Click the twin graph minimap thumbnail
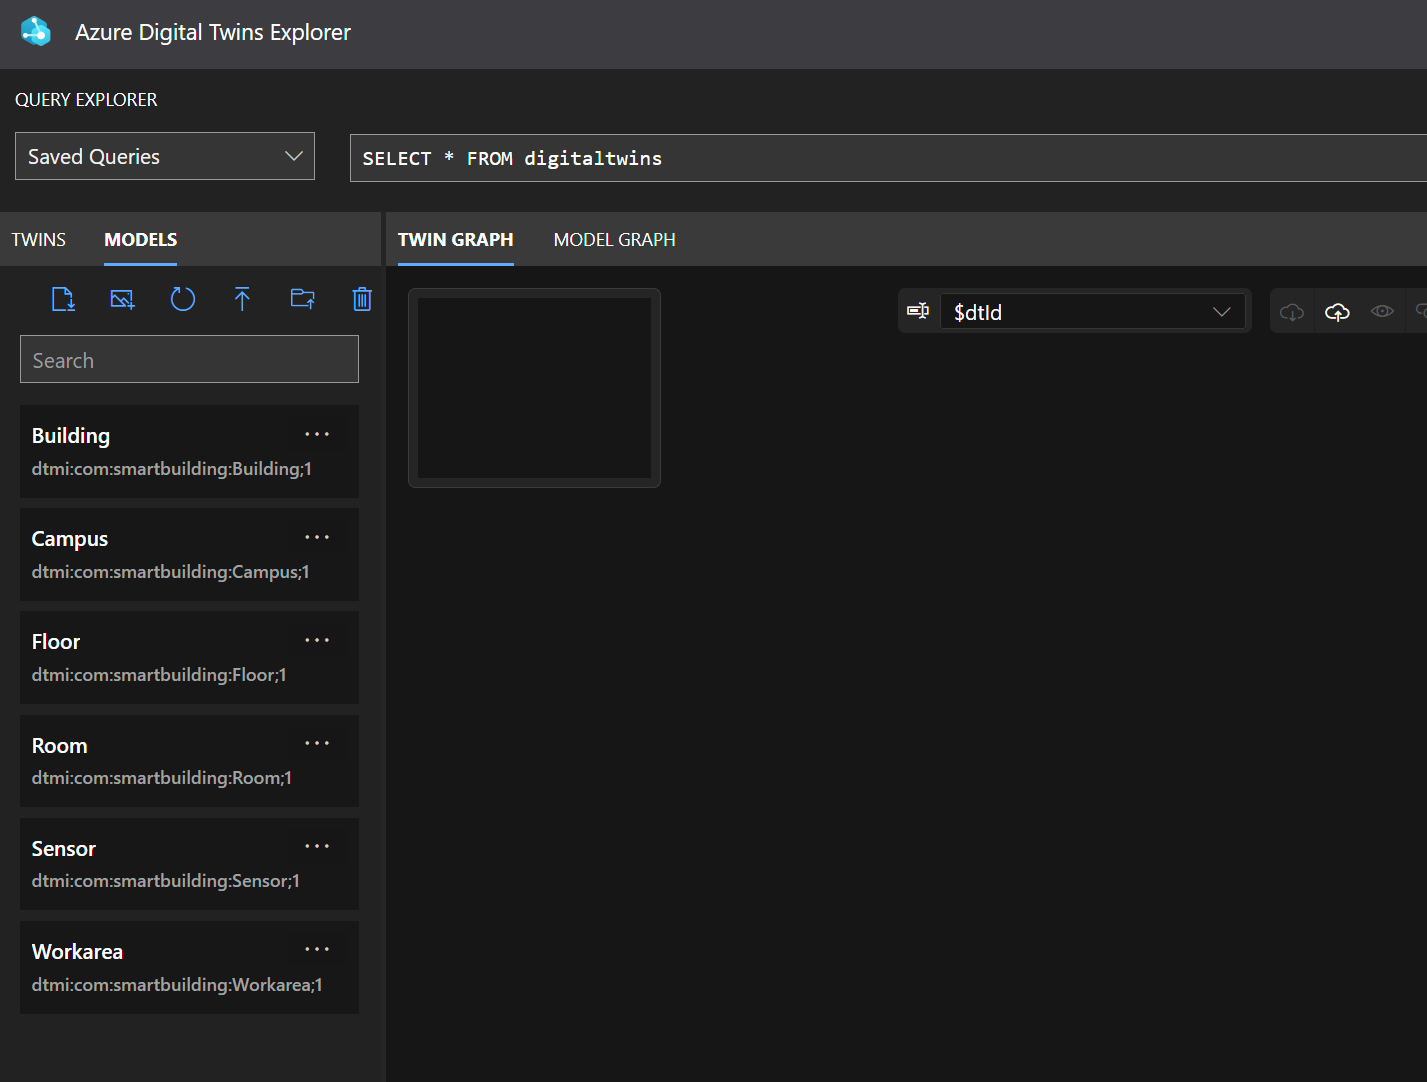 534,388
